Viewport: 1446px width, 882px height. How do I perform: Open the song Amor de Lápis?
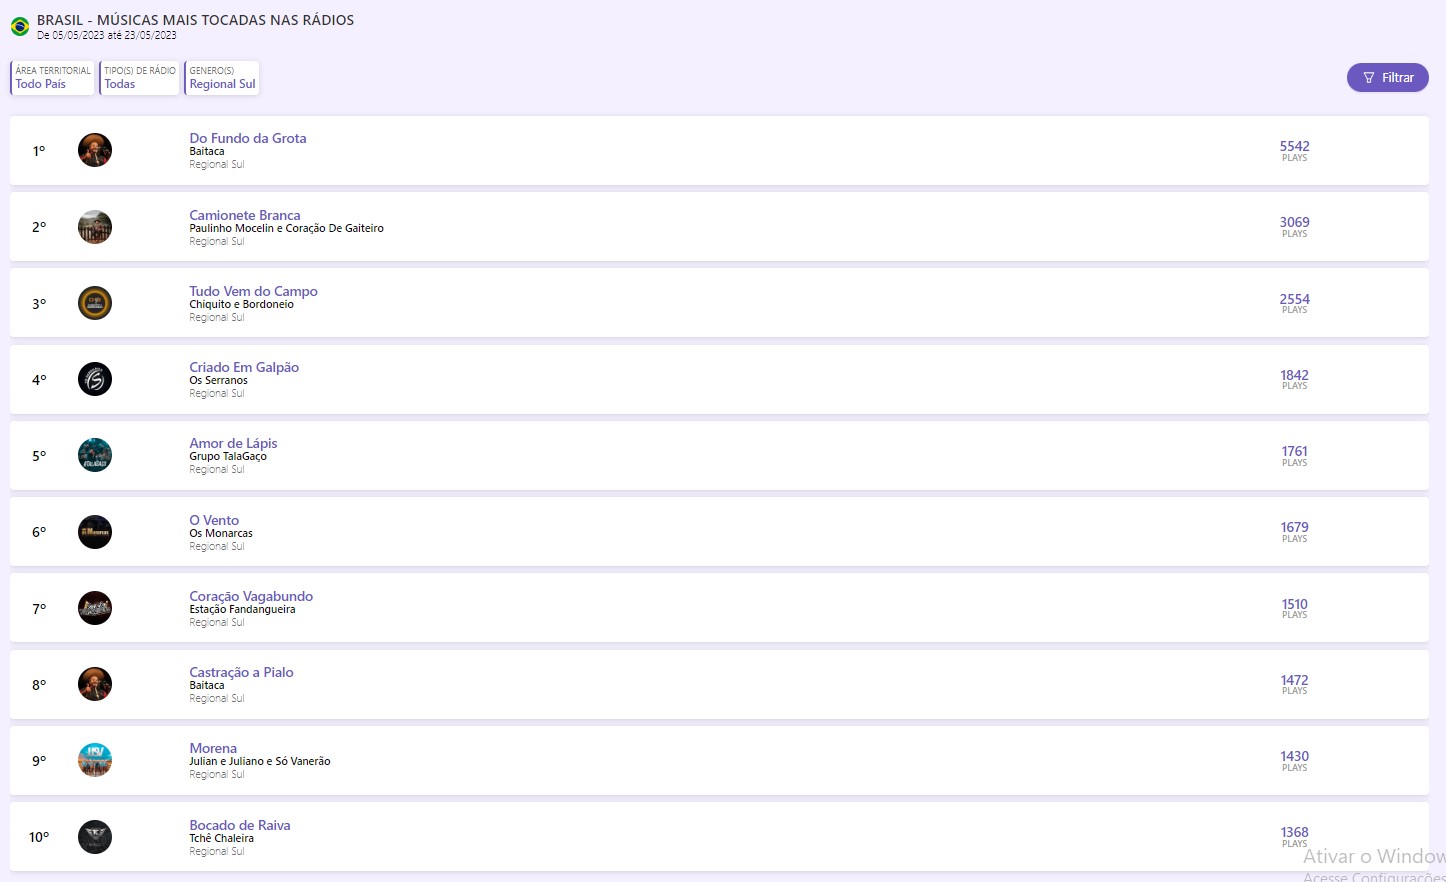pyautogui.click(x=234, y=443)
